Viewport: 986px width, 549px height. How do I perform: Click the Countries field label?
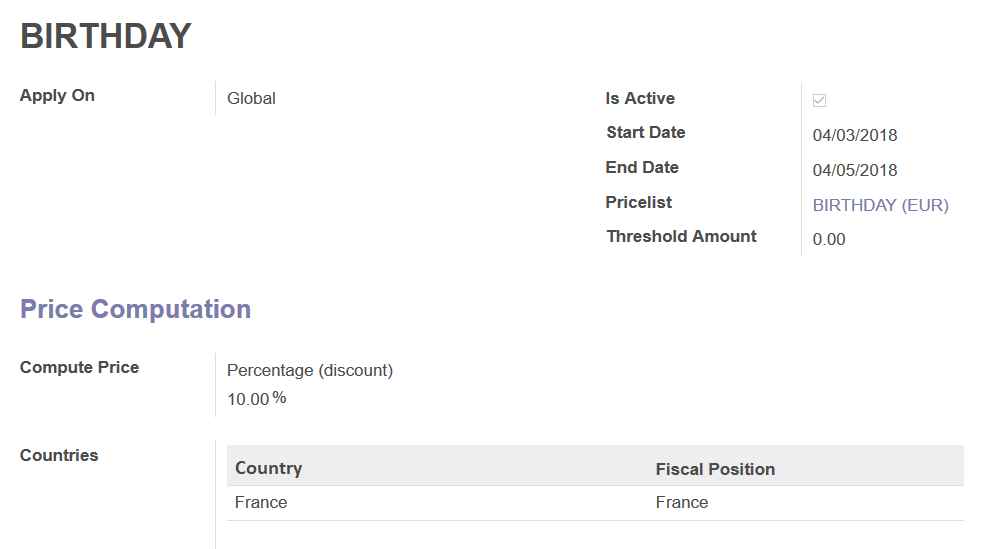coord(59,455)
